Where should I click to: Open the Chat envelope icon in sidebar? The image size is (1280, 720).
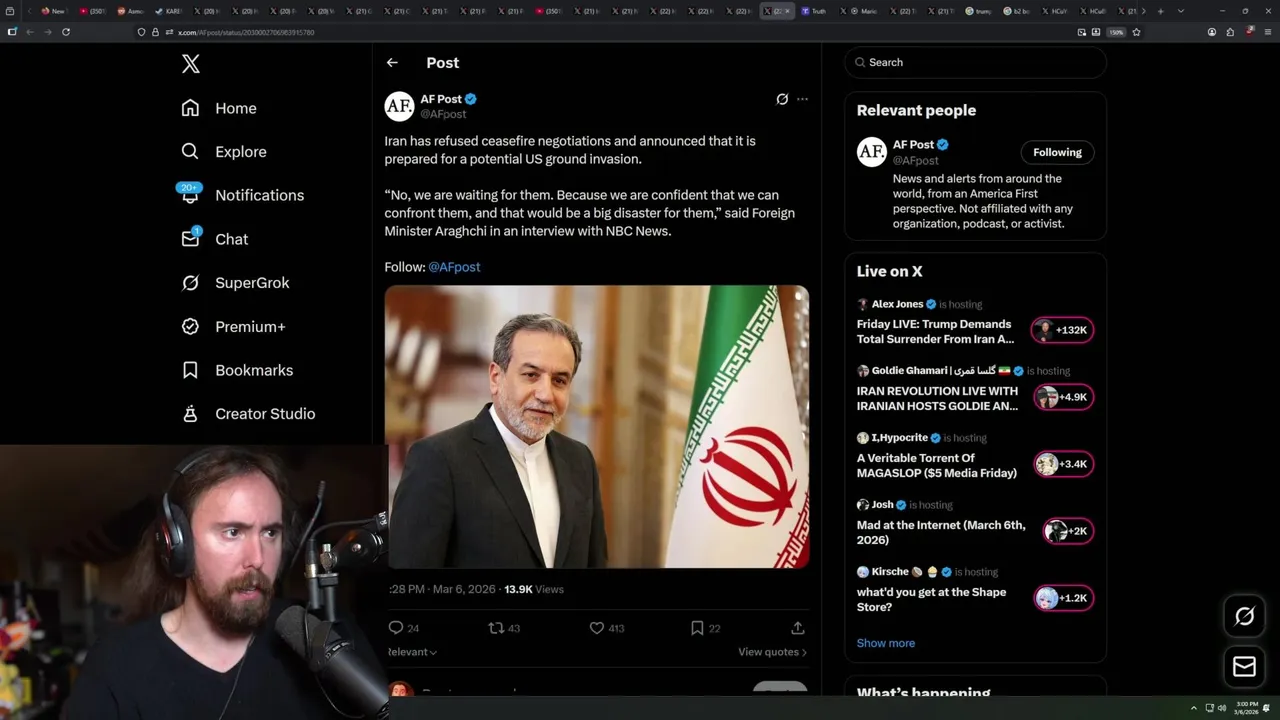[x=190, y=239]
